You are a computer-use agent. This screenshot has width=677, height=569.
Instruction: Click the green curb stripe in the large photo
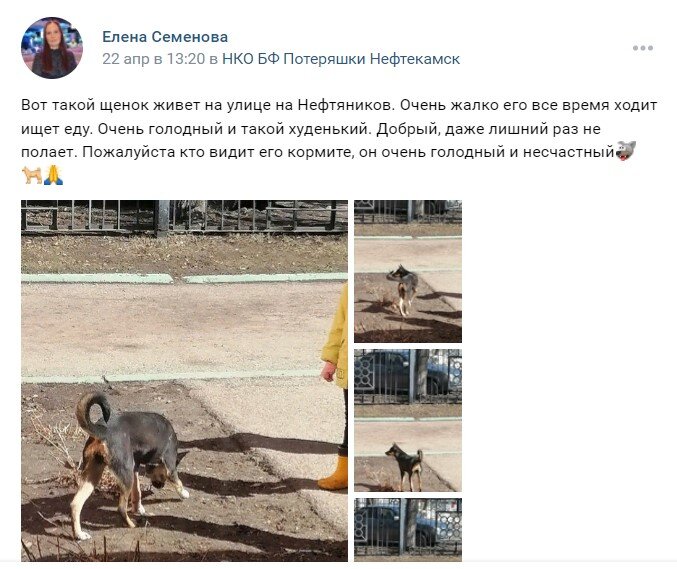pyautogui.click(x=184, y=278)
